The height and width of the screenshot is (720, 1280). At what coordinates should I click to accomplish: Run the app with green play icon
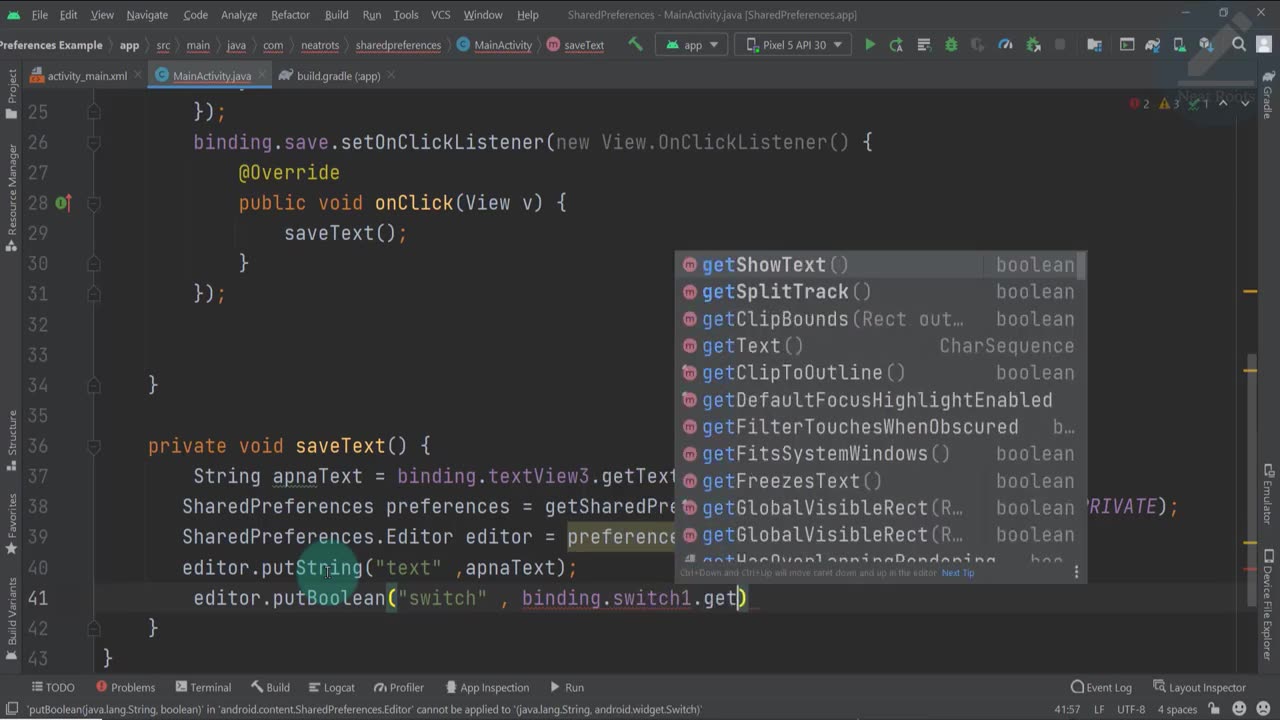[870, 45]
